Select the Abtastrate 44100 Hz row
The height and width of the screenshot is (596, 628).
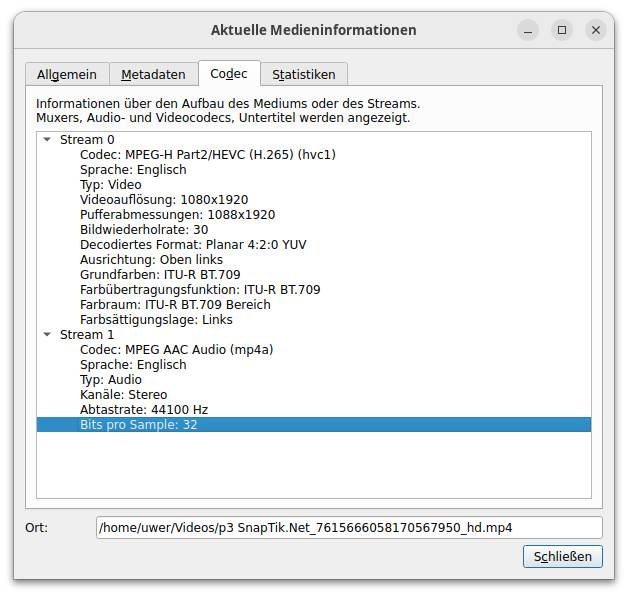click(x=143, y=410)
